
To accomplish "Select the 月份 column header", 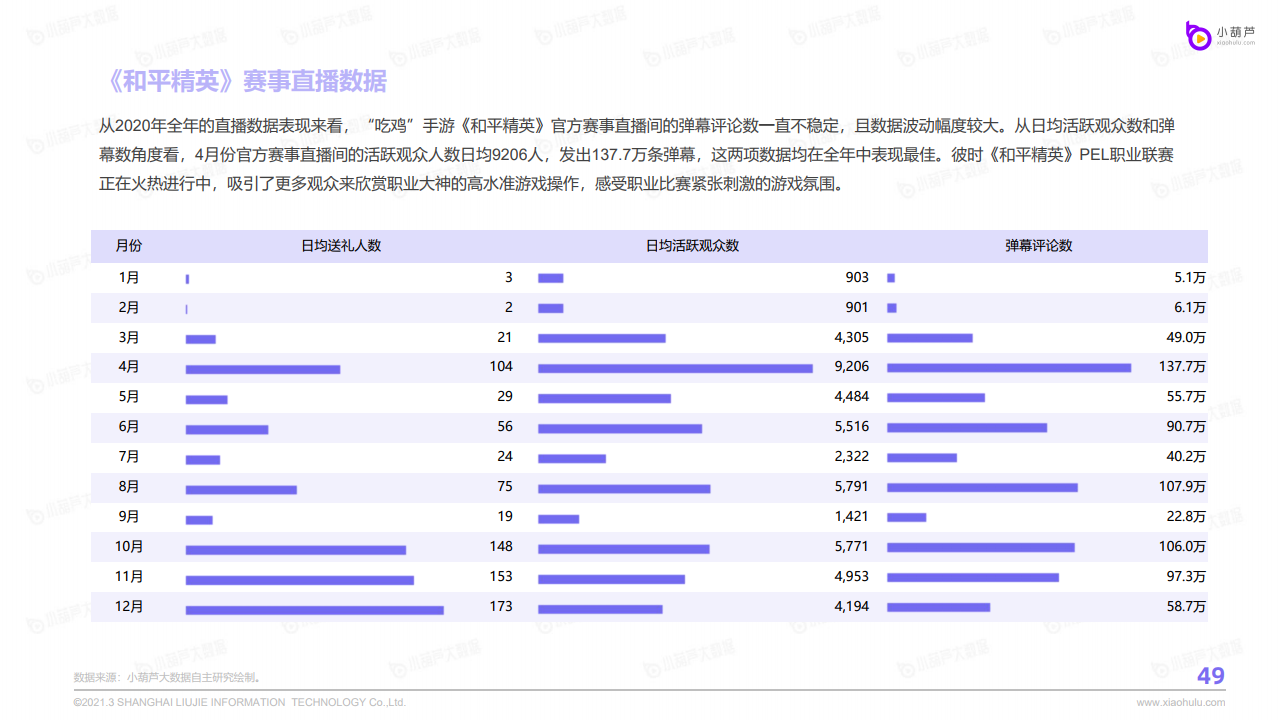I will [x=129, y=246].
